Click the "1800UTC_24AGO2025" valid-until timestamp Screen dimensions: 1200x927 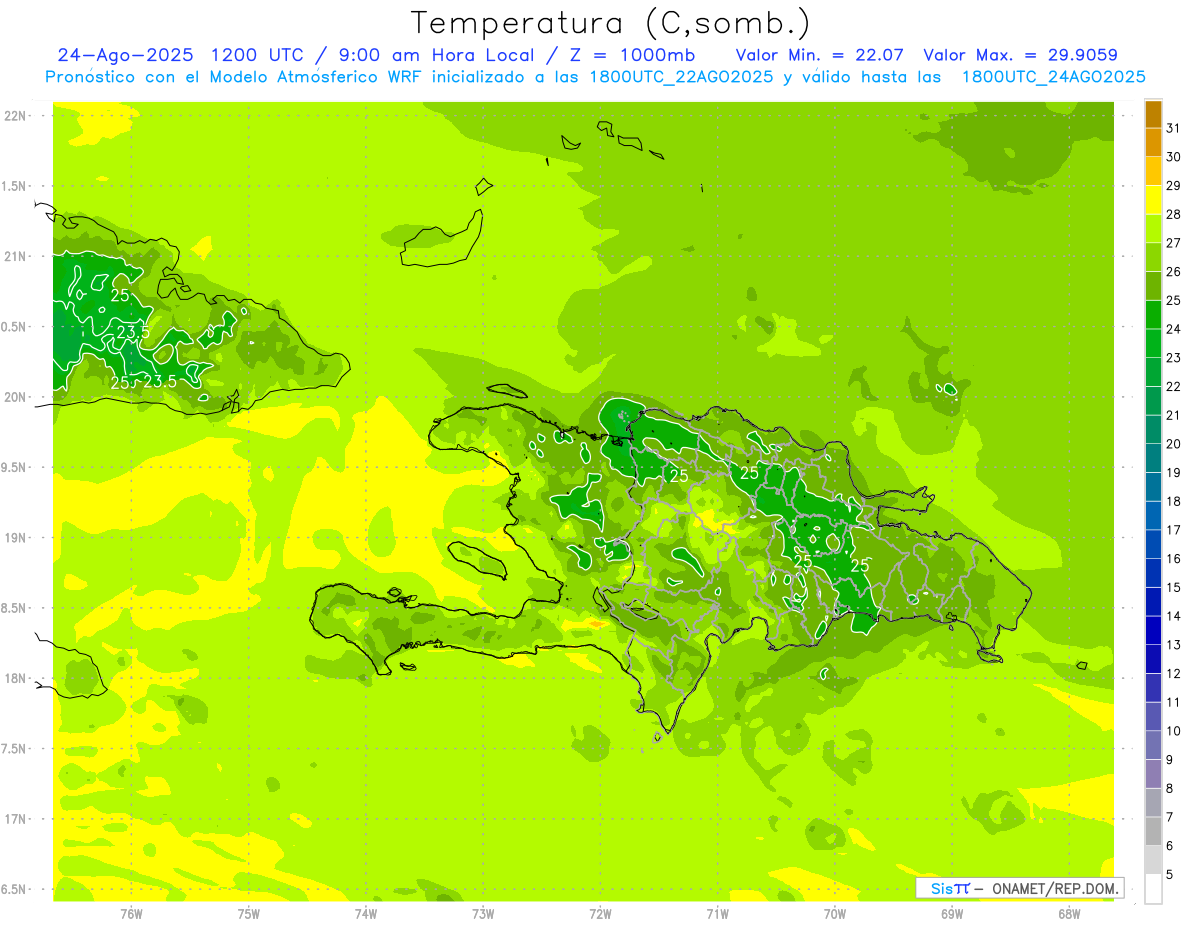pyautogui.click(x=1052, y=77)
